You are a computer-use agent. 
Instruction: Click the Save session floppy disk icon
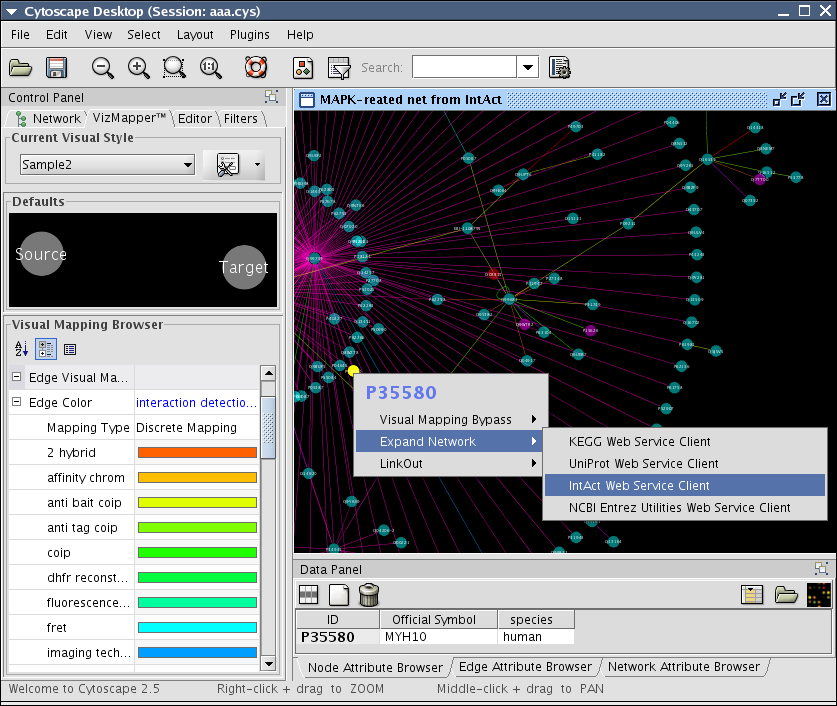point(56,68)
